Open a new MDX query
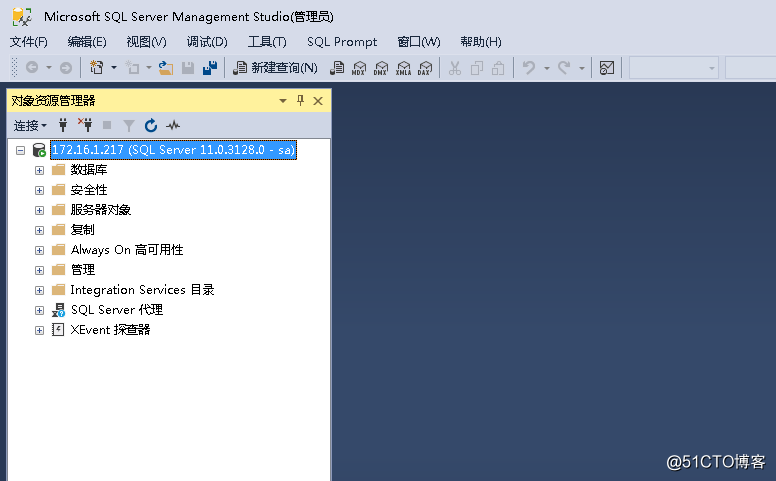 (x=359, y=68)
